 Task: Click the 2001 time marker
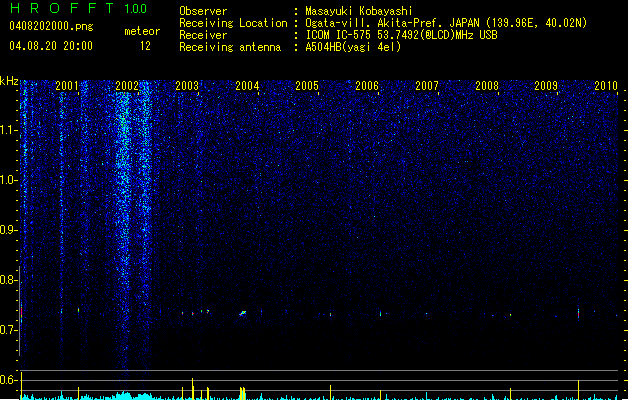click(67, 85)
